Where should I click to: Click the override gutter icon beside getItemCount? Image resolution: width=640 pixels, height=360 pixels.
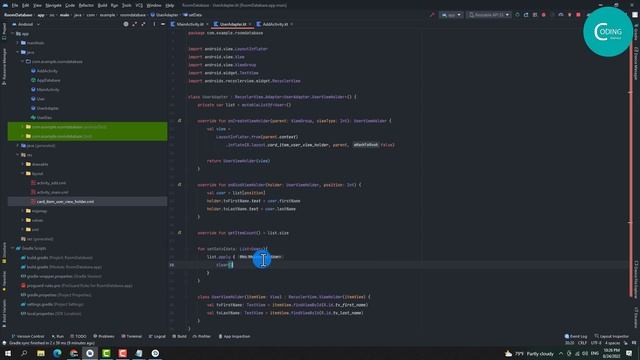coord(179,233)
